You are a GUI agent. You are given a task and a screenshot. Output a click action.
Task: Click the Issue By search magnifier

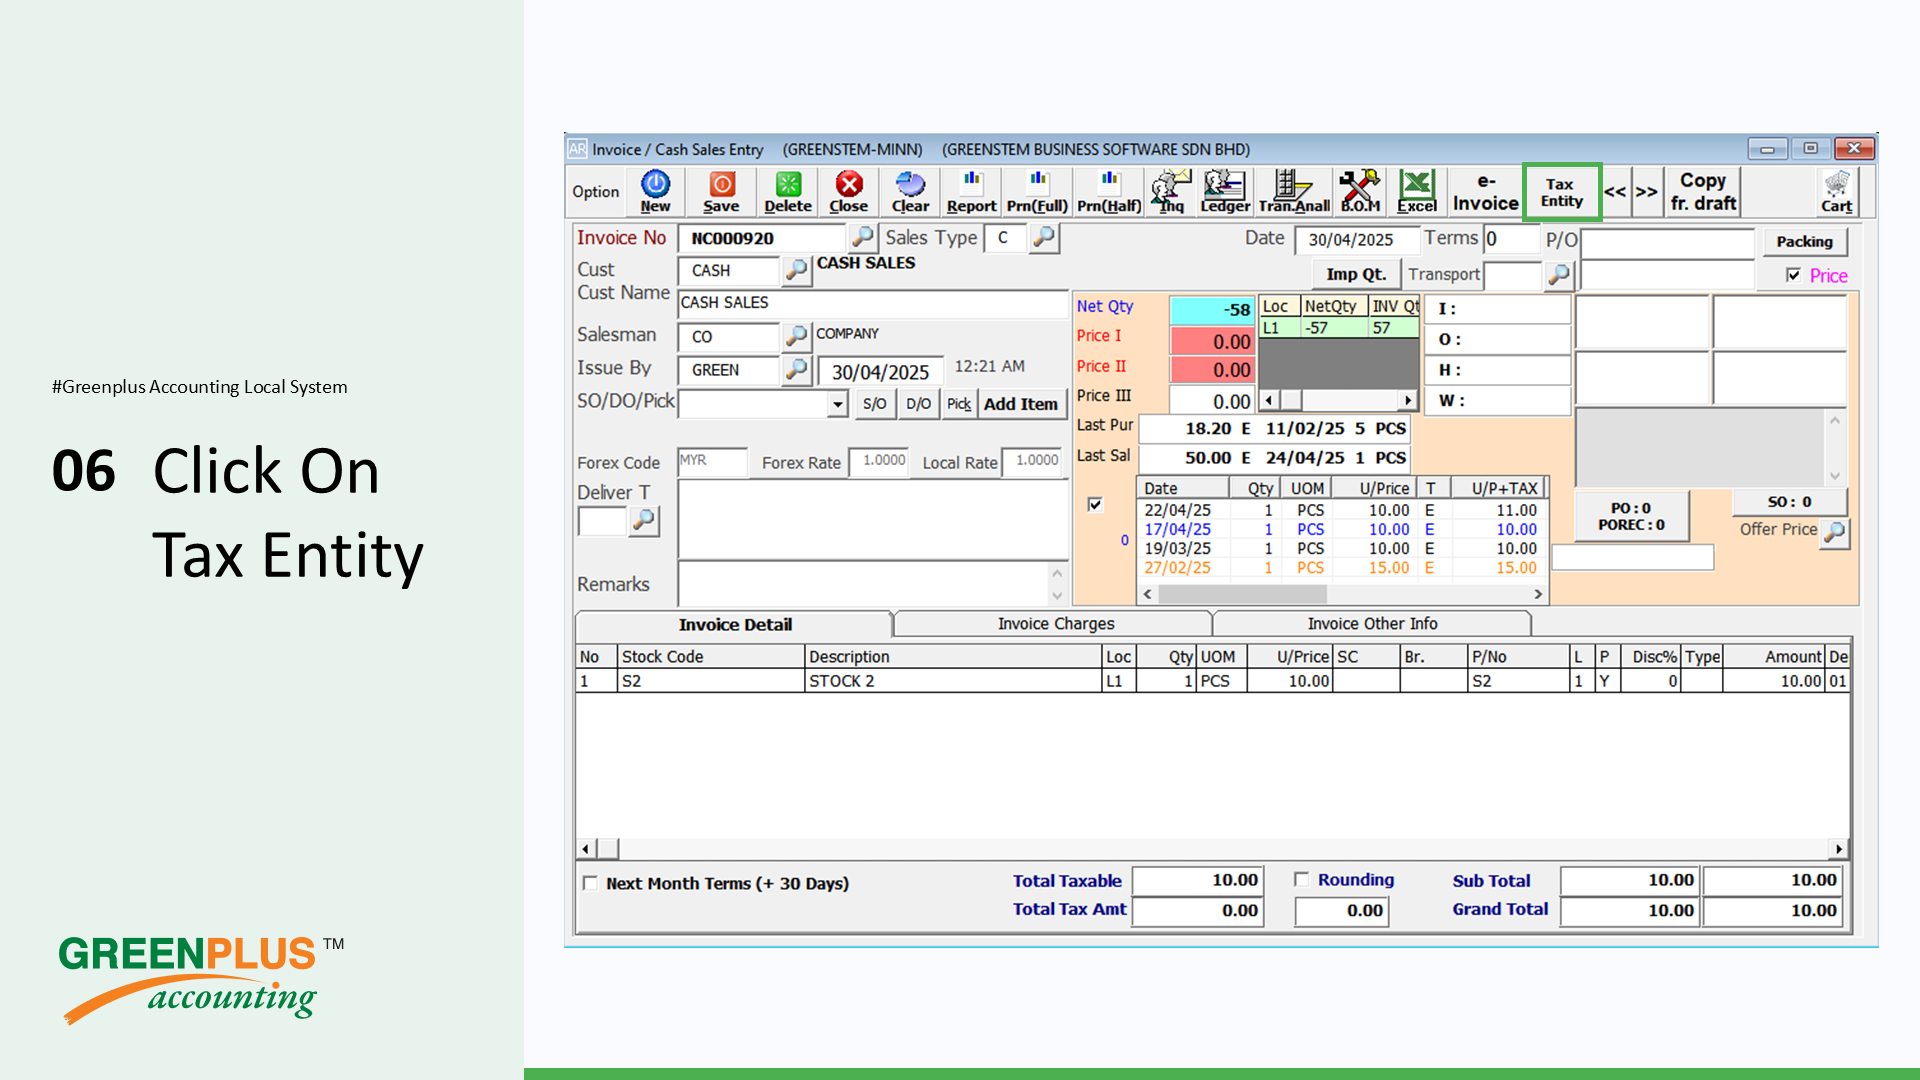click(796, 370)
